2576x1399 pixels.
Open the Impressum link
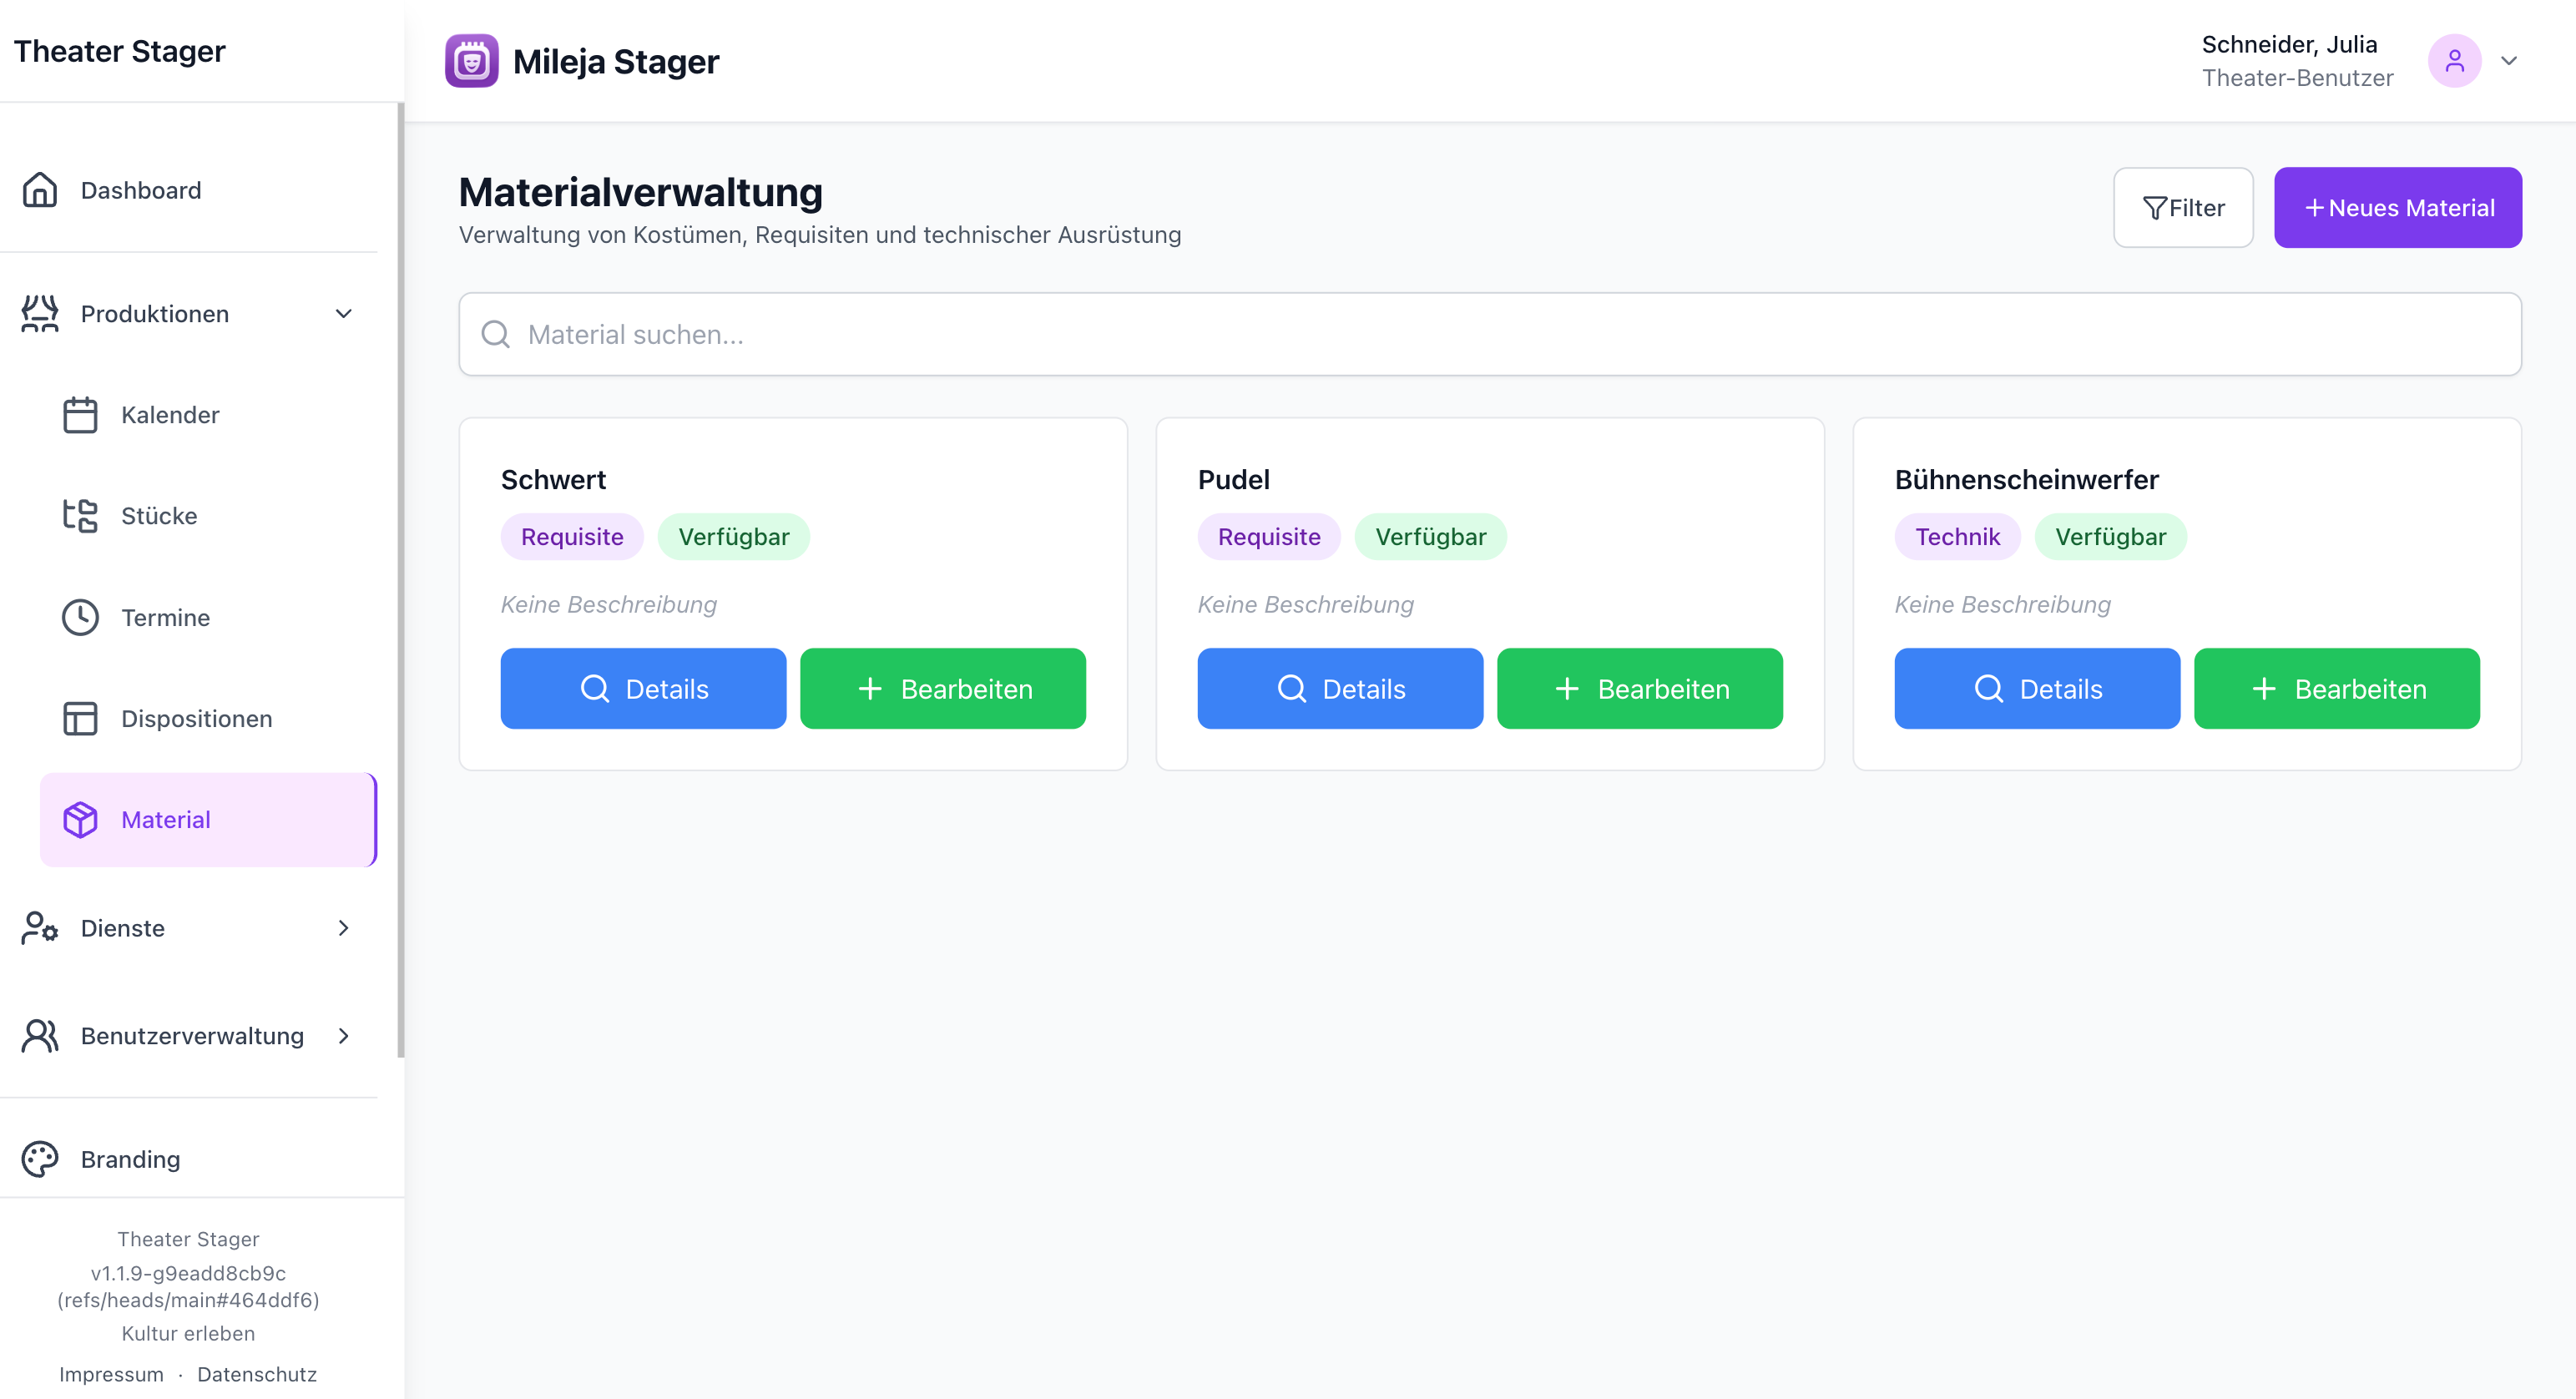tap(111, 1374)
